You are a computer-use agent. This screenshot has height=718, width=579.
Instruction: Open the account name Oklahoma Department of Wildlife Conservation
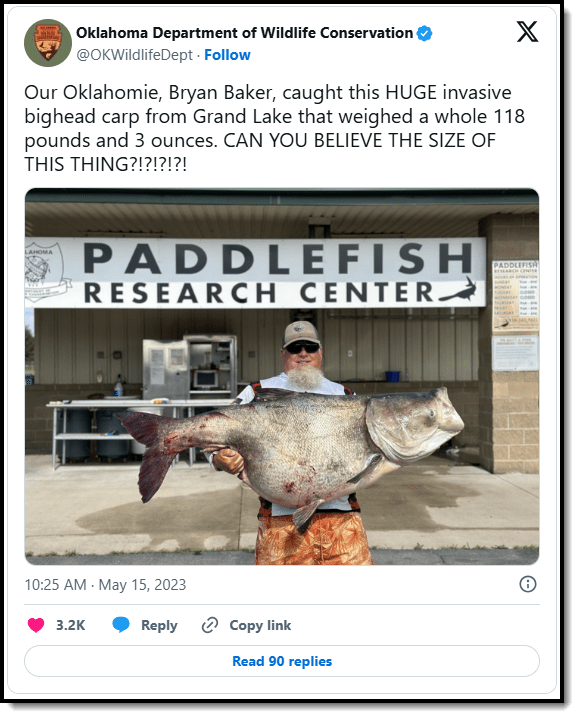point(245,33)
